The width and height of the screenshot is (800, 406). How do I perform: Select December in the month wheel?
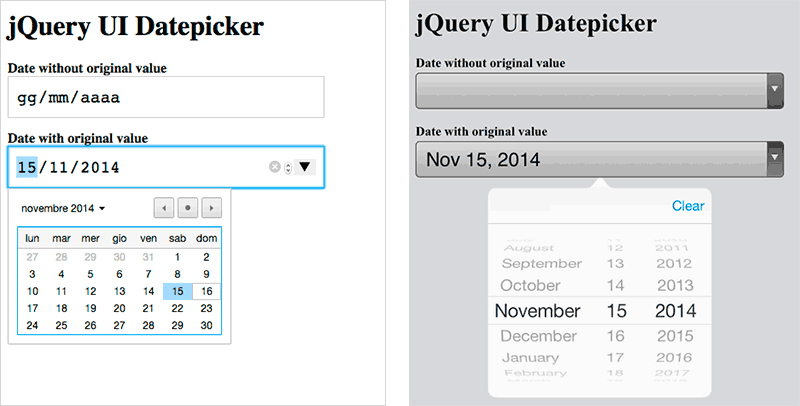click(538, 336)
